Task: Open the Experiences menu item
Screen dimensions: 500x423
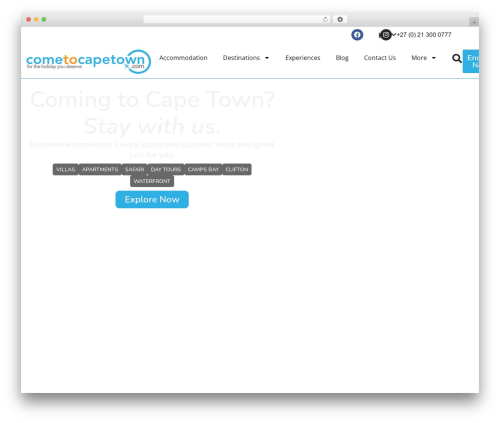Action: pyautogui.click(x=303, y=58)
